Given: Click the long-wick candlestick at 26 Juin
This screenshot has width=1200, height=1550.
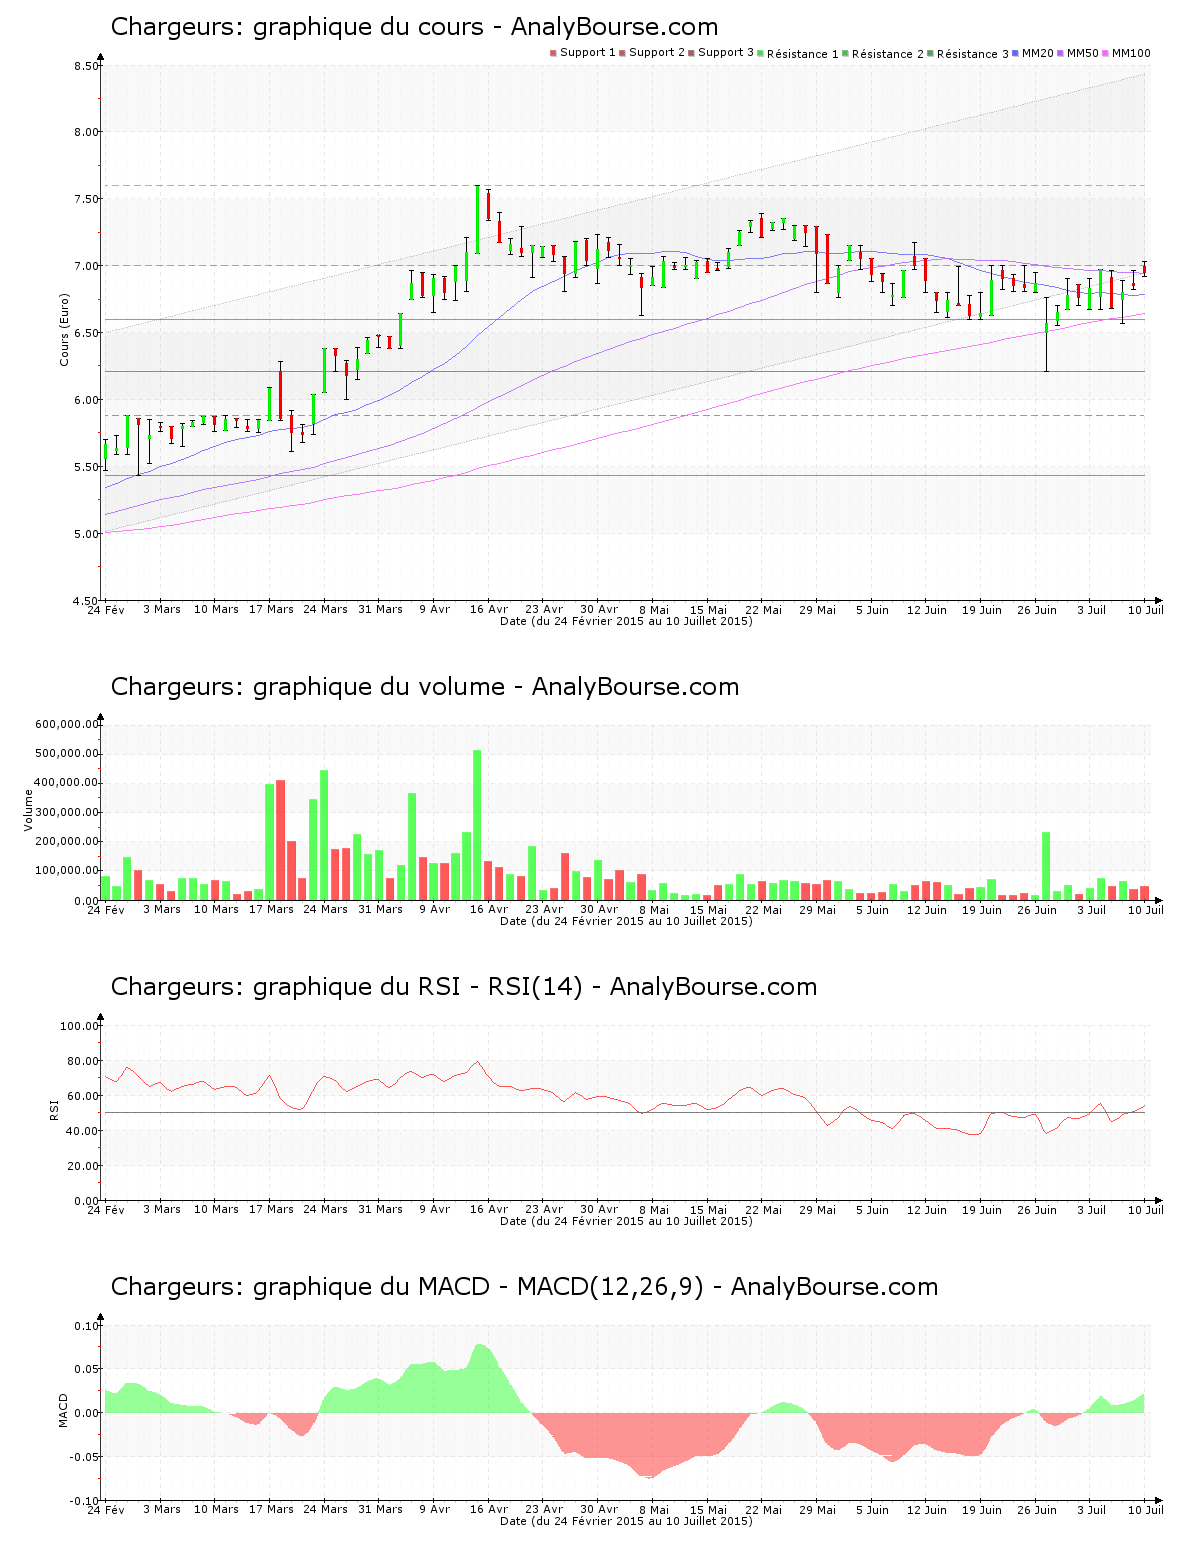Looking at the screenshot, I should tap(1046, 334).
